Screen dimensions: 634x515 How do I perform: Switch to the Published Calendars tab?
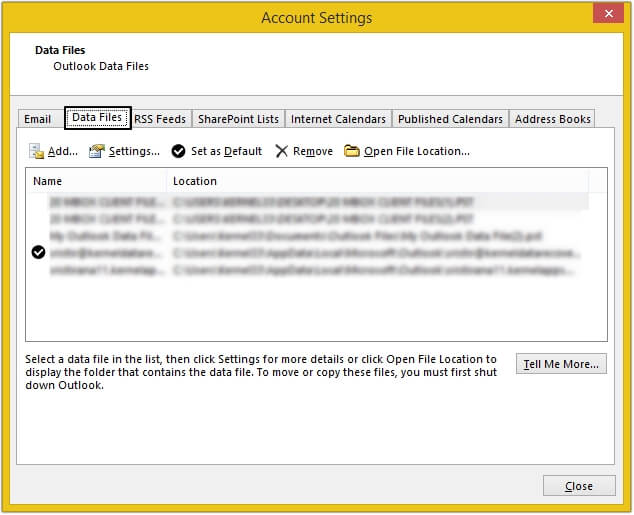(x=450, y=119)
